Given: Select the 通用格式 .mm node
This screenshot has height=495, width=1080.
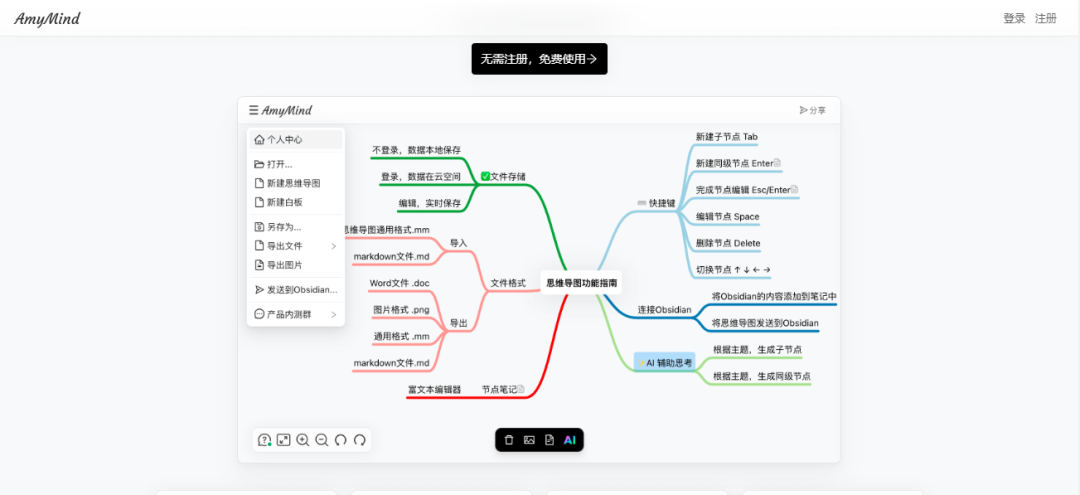Looking at the screenshot, I should 402,337.
